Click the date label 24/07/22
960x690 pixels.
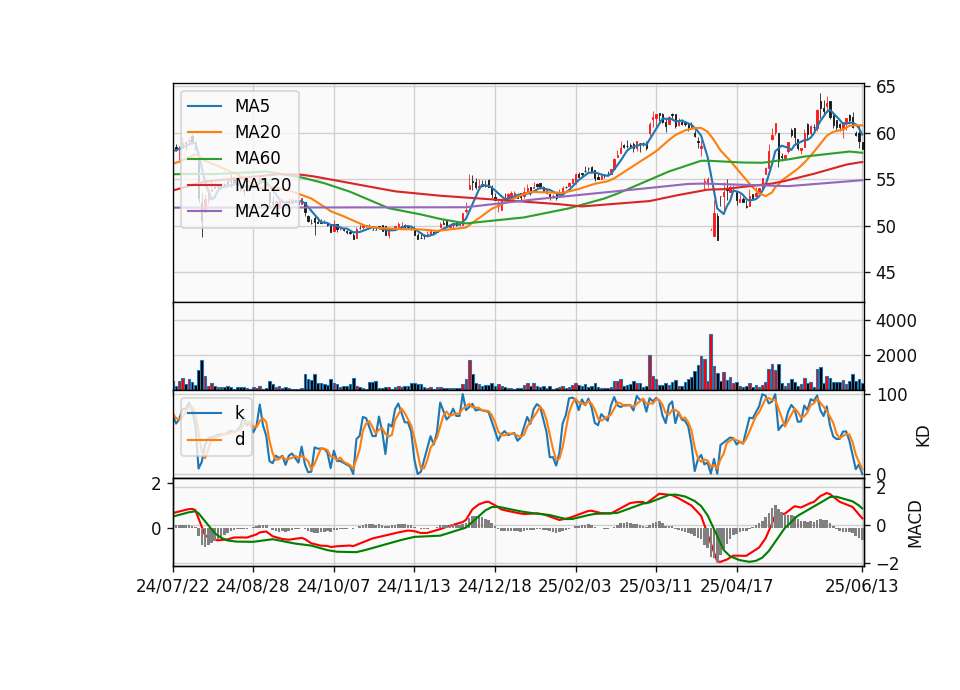click(x=173, y=586)
